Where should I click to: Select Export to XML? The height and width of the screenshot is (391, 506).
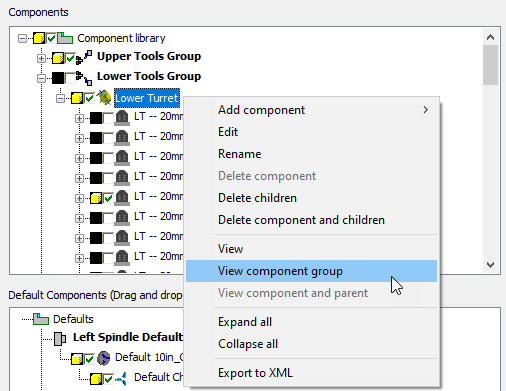pos(311,373)
